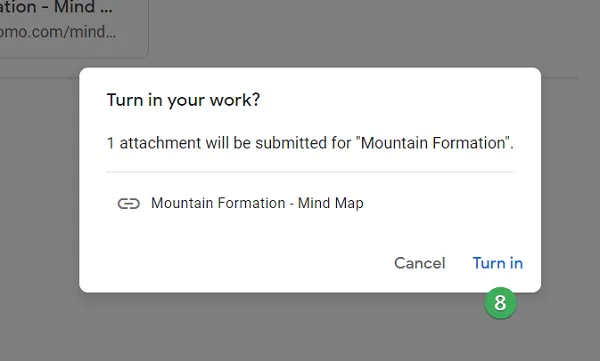Click the grey horizontal separator behind the dialog
This screenshot has height=361, width=600.
(x=560, y=78)
